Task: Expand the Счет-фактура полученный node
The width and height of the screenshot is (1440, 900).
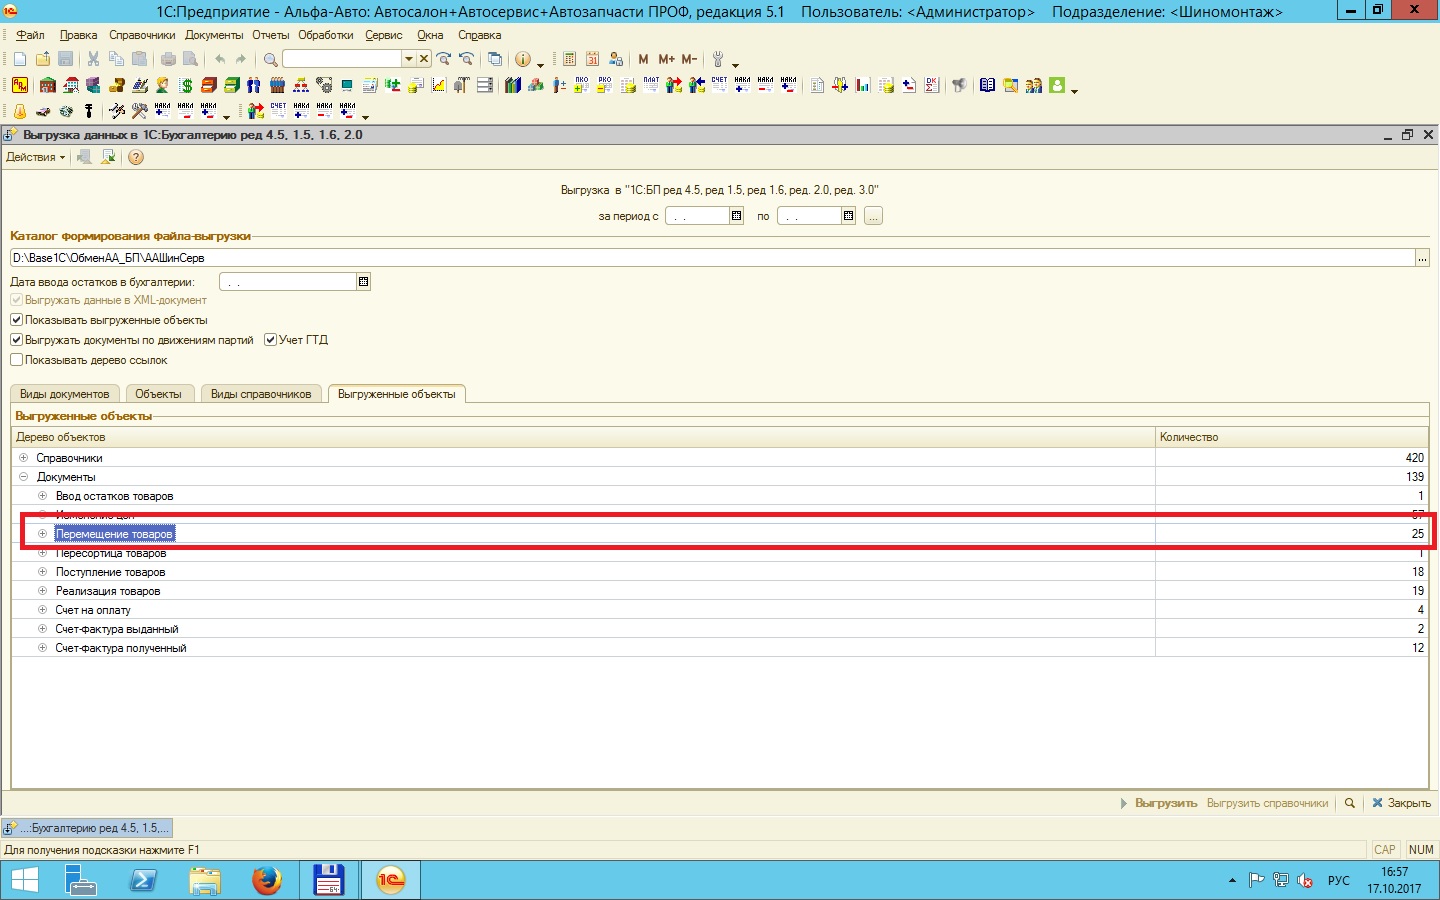Action: (42, 648)
